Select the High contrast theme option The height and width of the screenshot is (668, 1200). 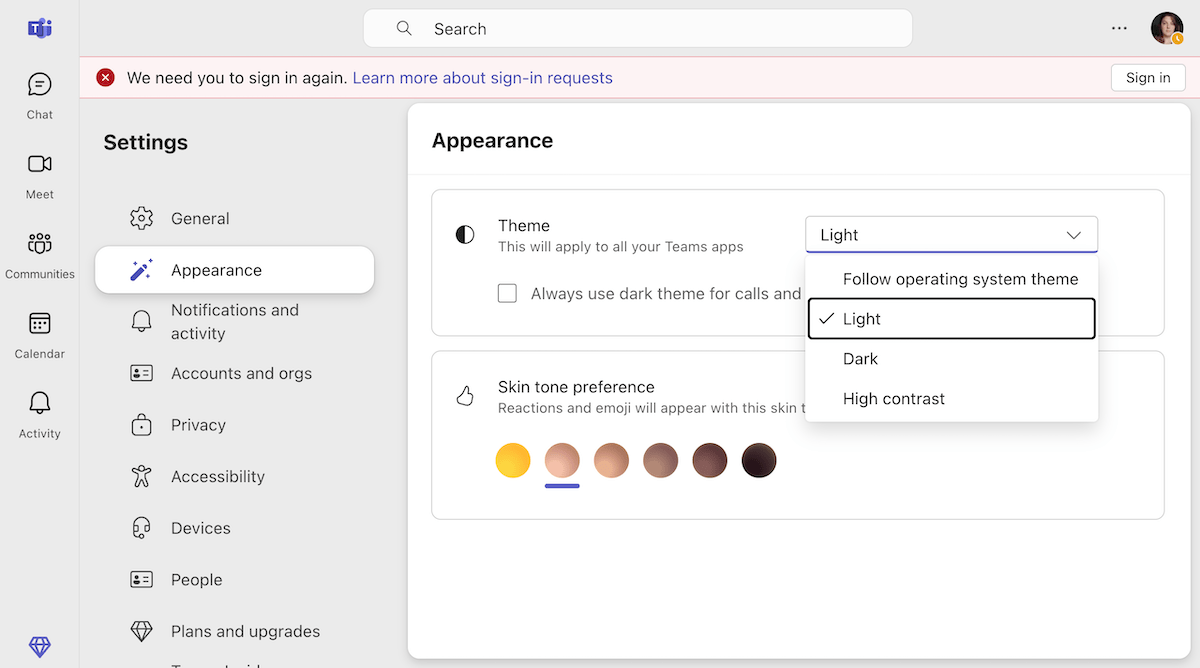click(x=951, y=399)
